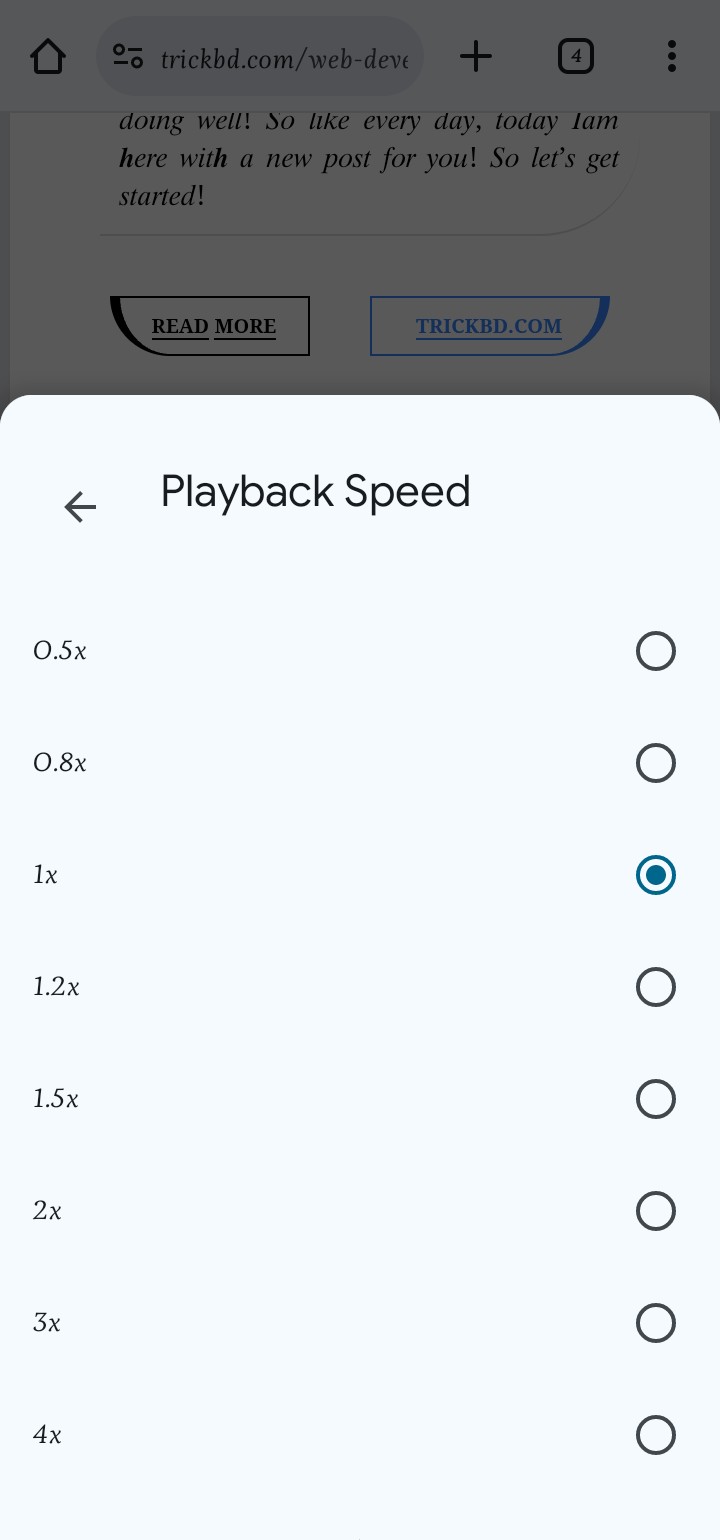Select the 4x speed radio button
The height and width of the screenshot is (1540, 720).
click(x=655, y=1435)
